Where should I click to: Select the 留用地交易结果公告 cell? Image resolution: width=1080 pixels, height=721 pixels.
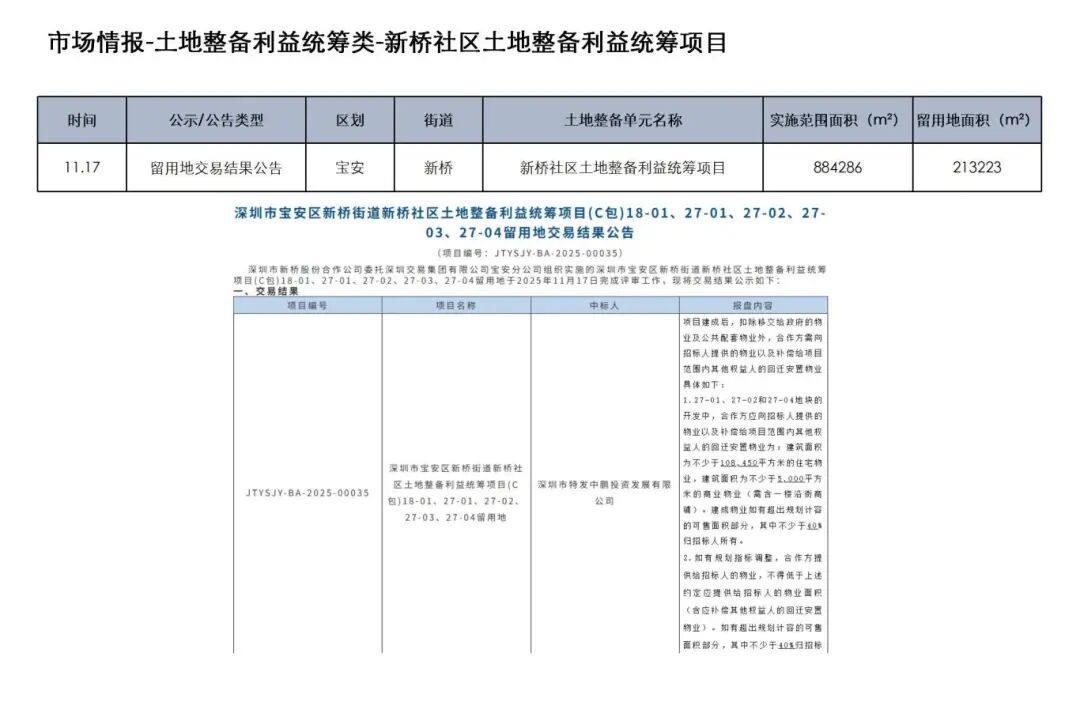216,167
